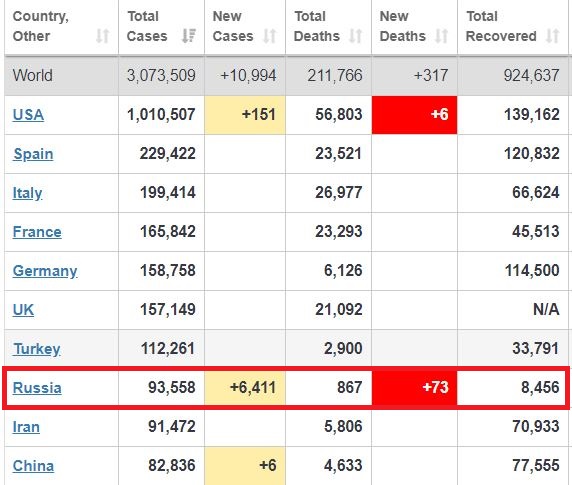
Task: Sort table by New Cases arrows icon
Action: tap(270, 36)
